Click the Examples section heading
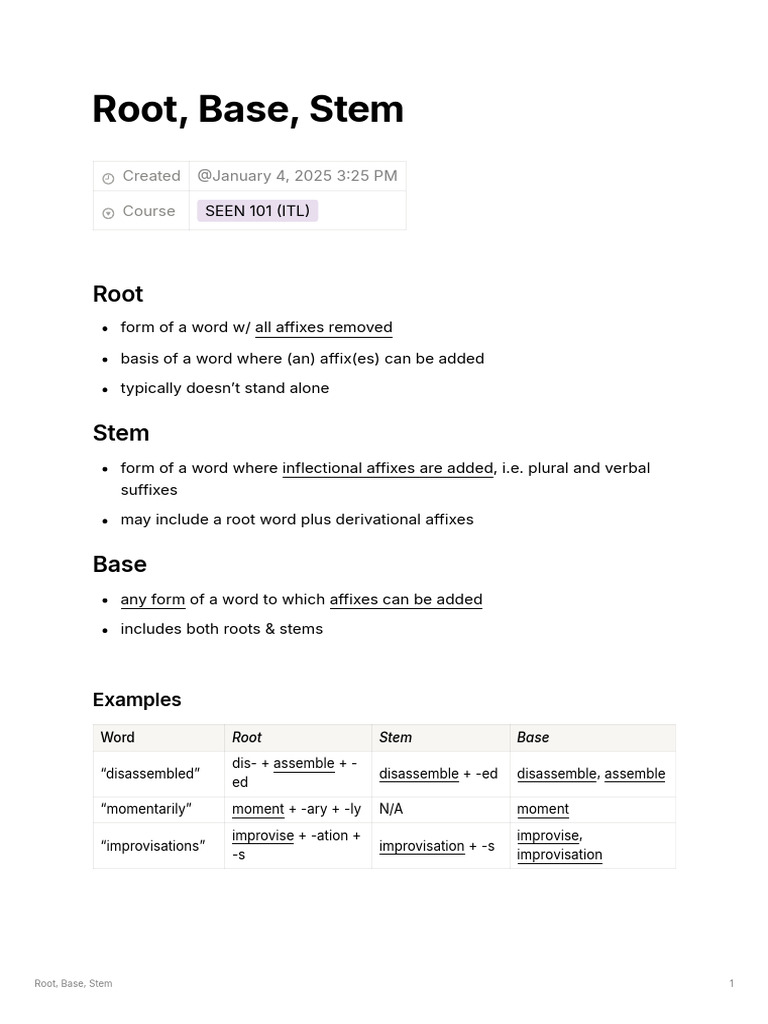Screen dimensions: 768x1024 point(137,700)
